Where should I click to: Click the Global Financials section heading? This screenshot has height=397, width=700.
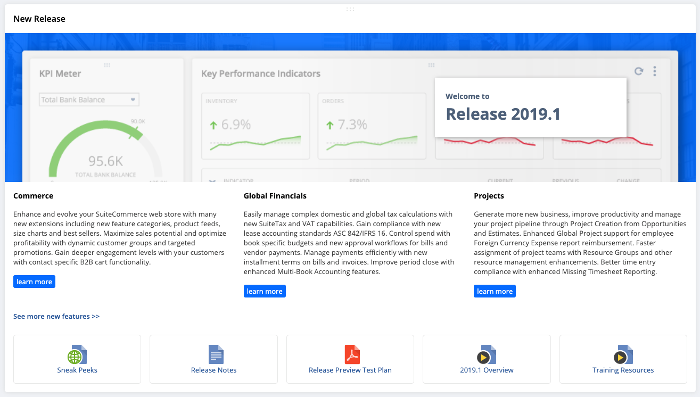[x=275, y=196]
